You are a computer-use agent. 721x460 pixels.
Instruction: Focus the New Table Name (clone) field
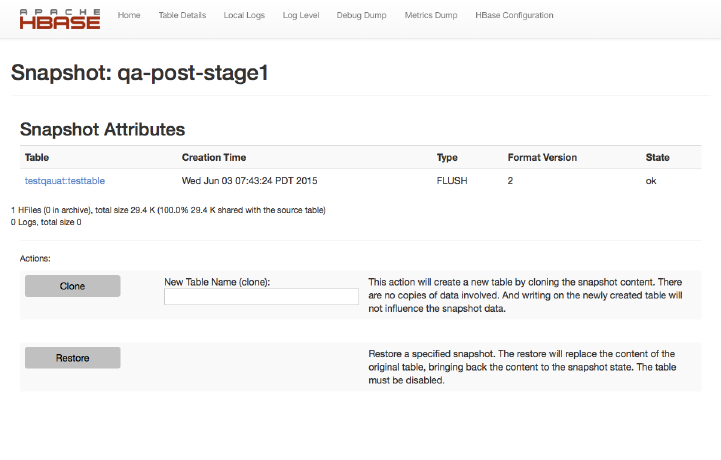click(x=261, y=296)
